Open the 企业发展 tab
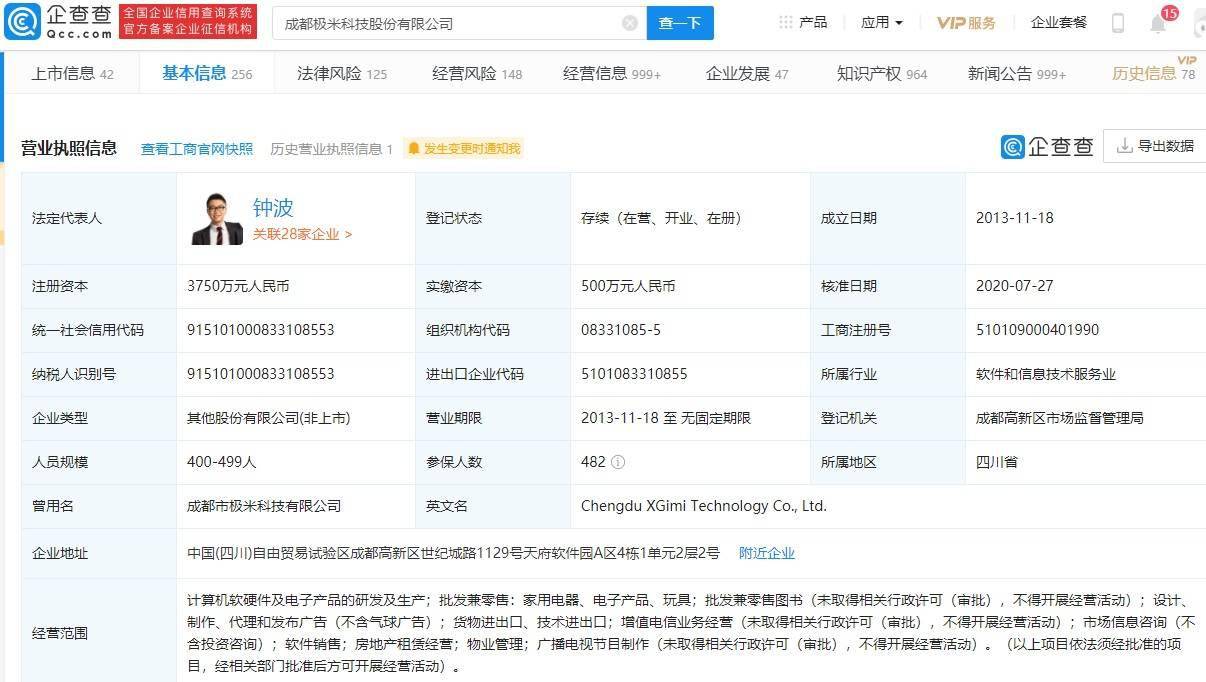 [747, 73]
